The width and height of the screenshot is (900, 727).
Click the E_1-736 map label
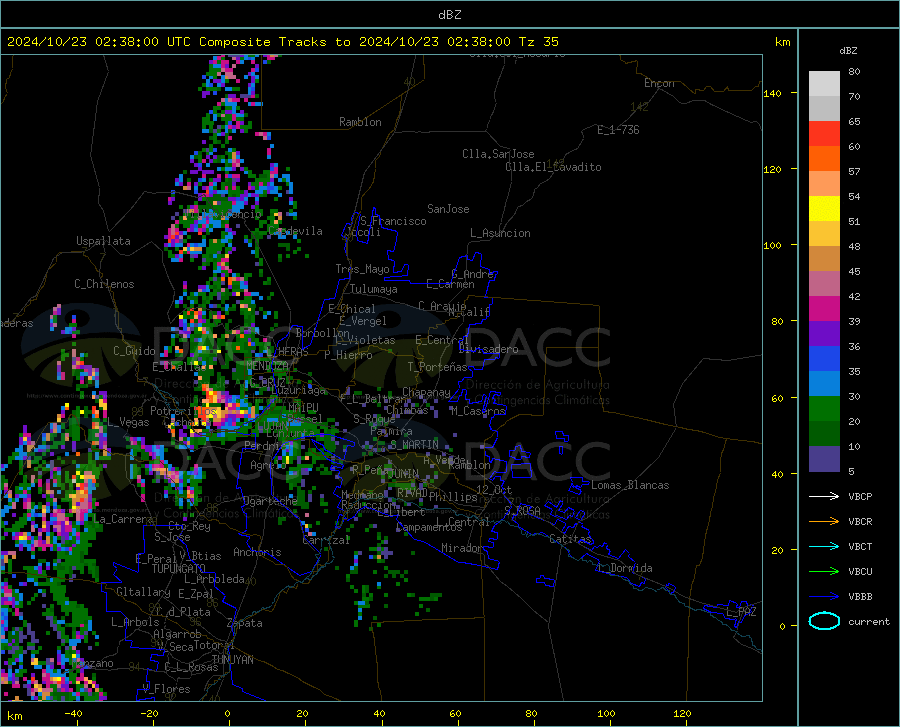click(618, 130)
